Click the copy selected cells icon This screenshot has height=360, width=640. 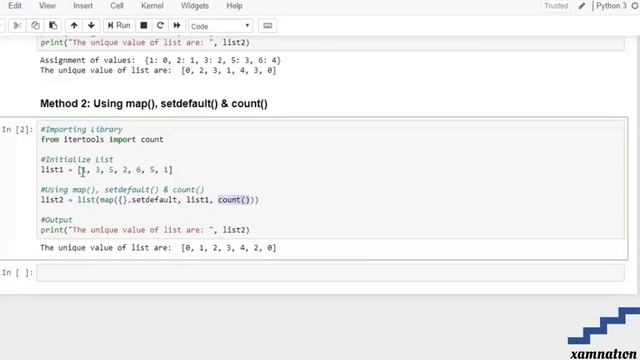36,26
